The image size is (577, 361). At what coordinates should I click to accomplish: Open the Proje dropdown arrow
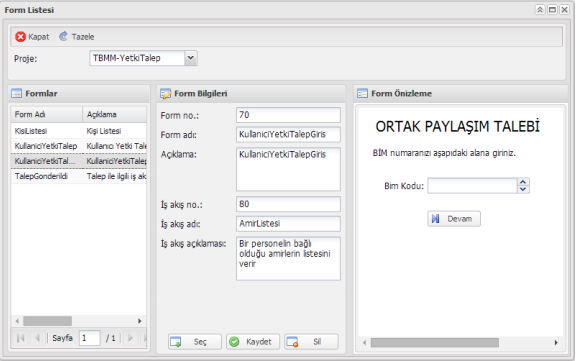(x=191, y=58)
